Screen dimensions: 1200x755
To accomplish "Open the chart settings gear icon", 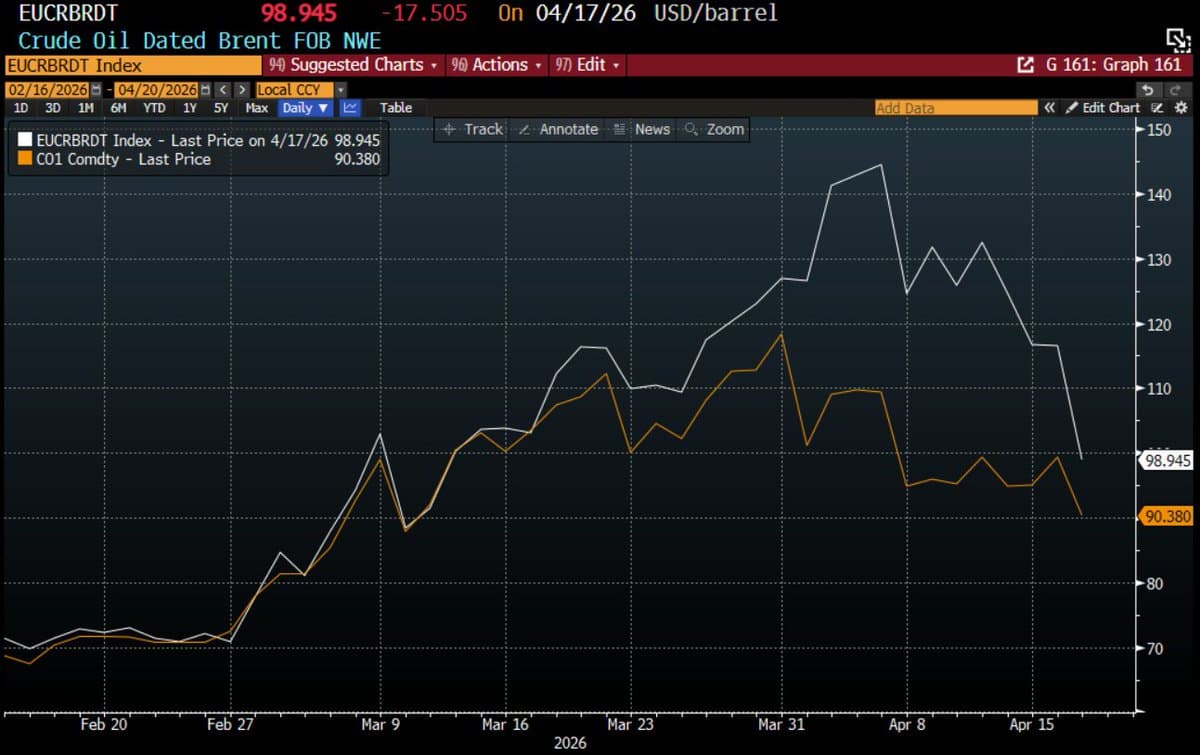I will 1180,108.
